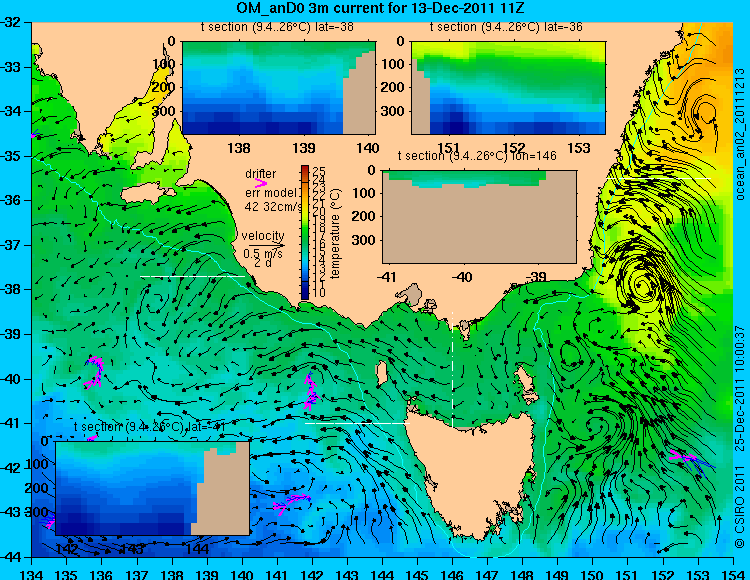Click Kangaroo Island near 137E, 36S
This screenshot has width=750, height=580.
[x=147, y=195]
